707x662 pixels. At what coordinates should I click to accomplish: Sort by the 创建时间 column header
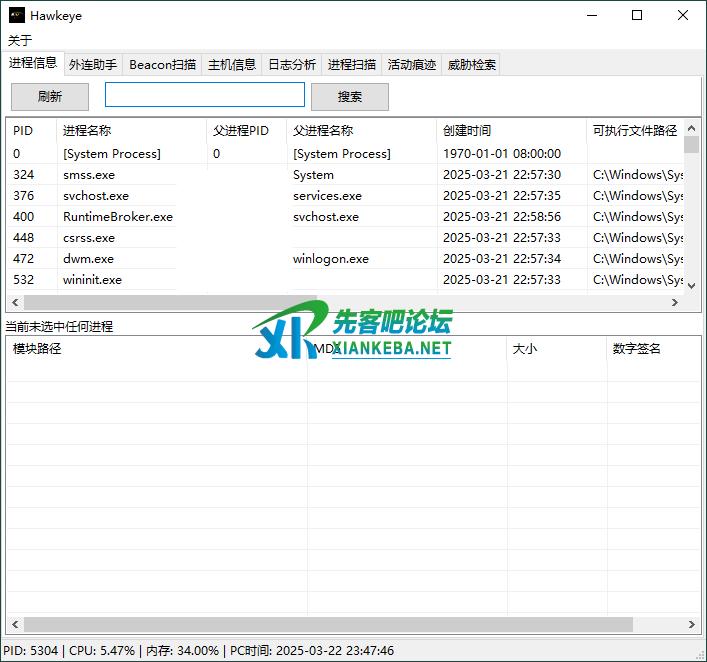tap(467, 131)
